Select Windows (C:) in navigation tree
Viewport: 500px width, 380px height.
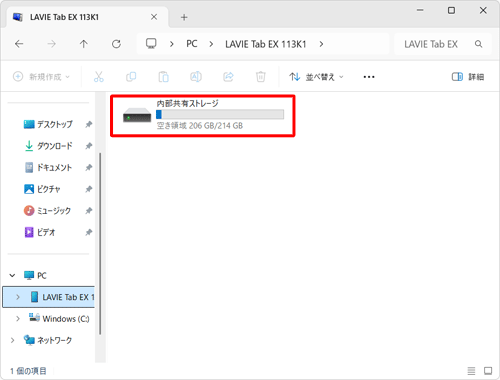tap(59, 319)
